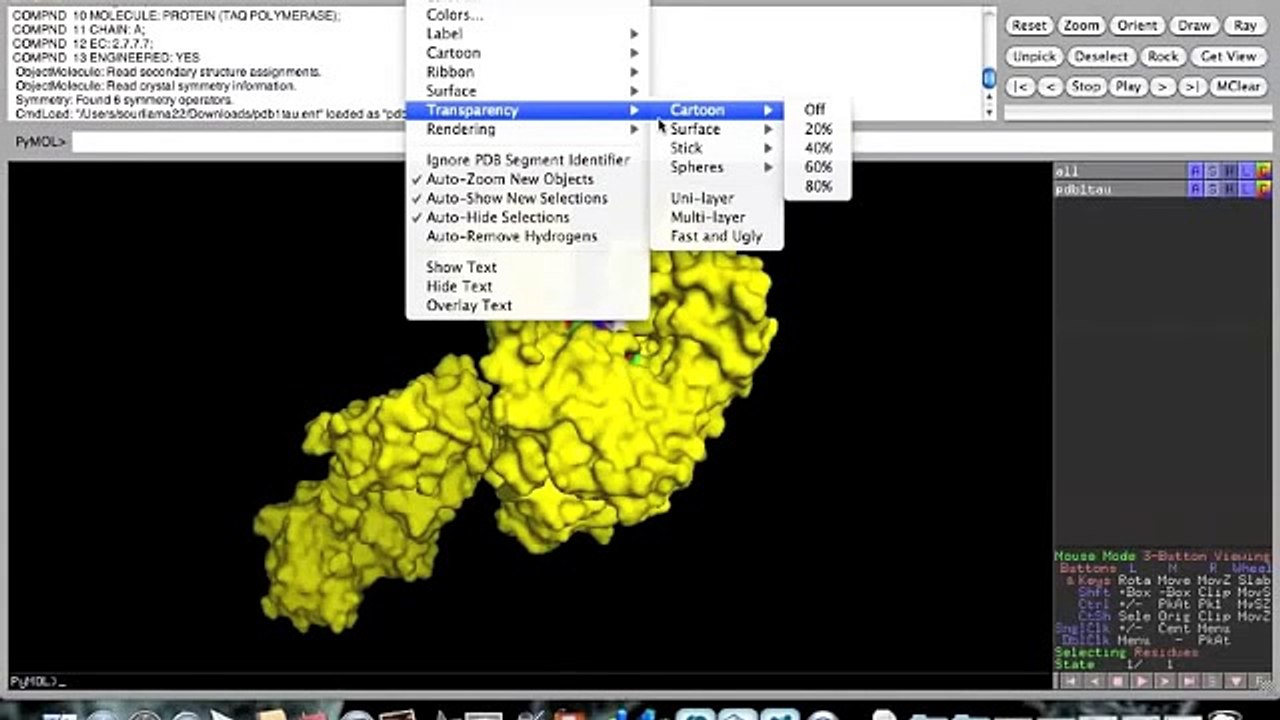Click rewind-to-start icon in viewer playback bar

pyautogui.click(x=1070, y=681)
